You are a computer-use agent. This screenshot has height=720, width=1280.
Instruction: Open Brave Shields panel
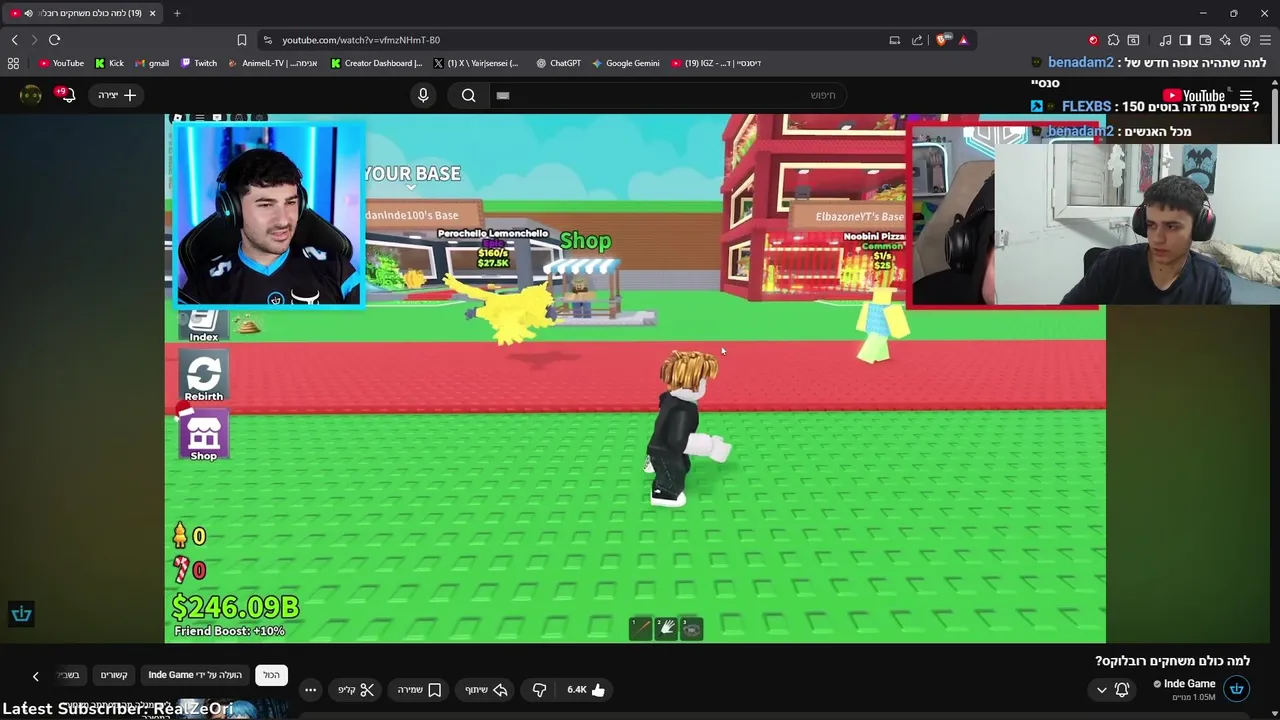point(942,40)
